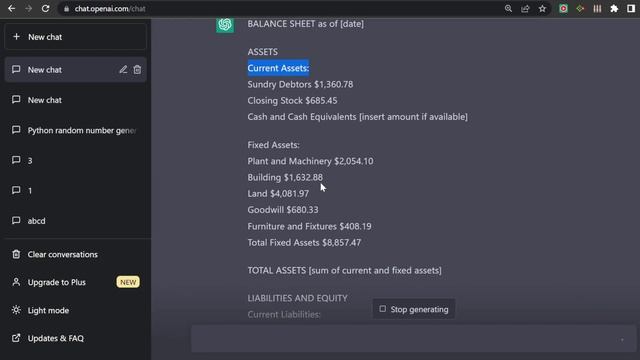
Task: Click the browser forward arrow
Action: pos(28,9)
